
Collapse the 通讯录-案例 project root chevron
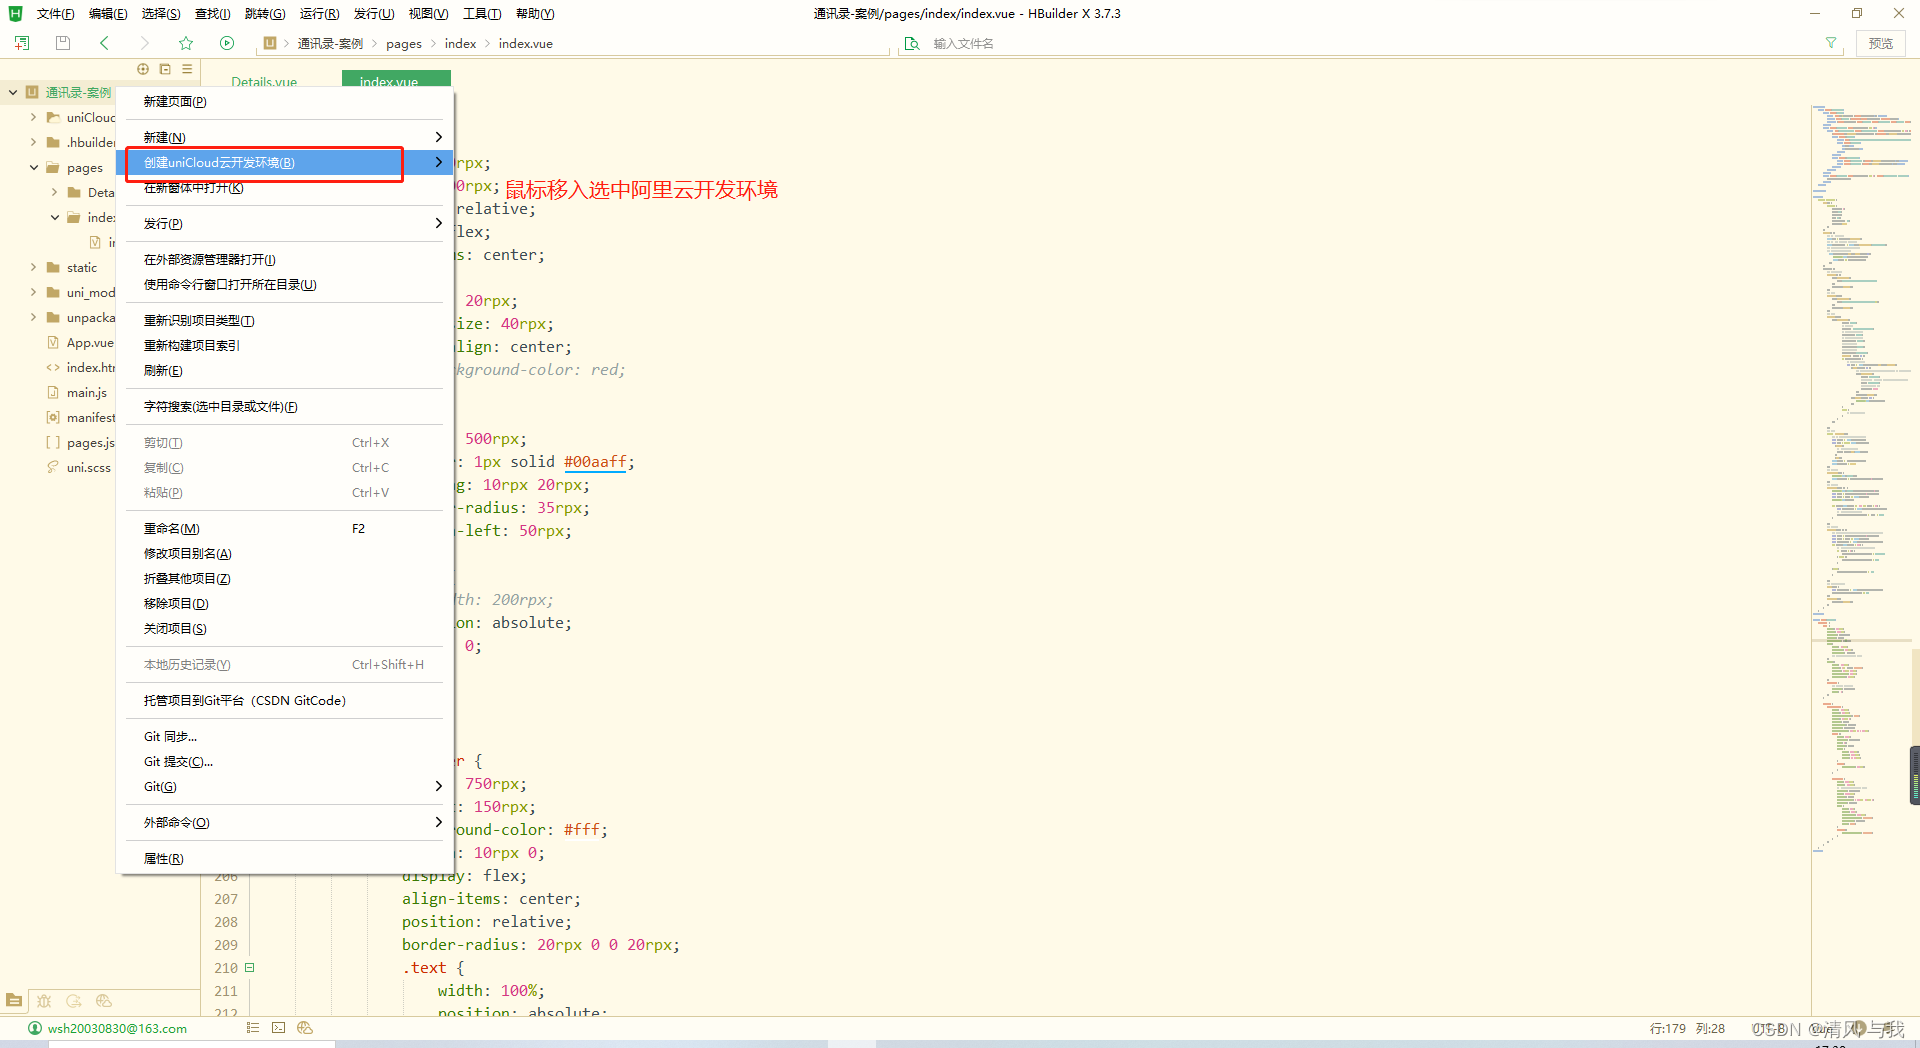(x=13, y=92)
